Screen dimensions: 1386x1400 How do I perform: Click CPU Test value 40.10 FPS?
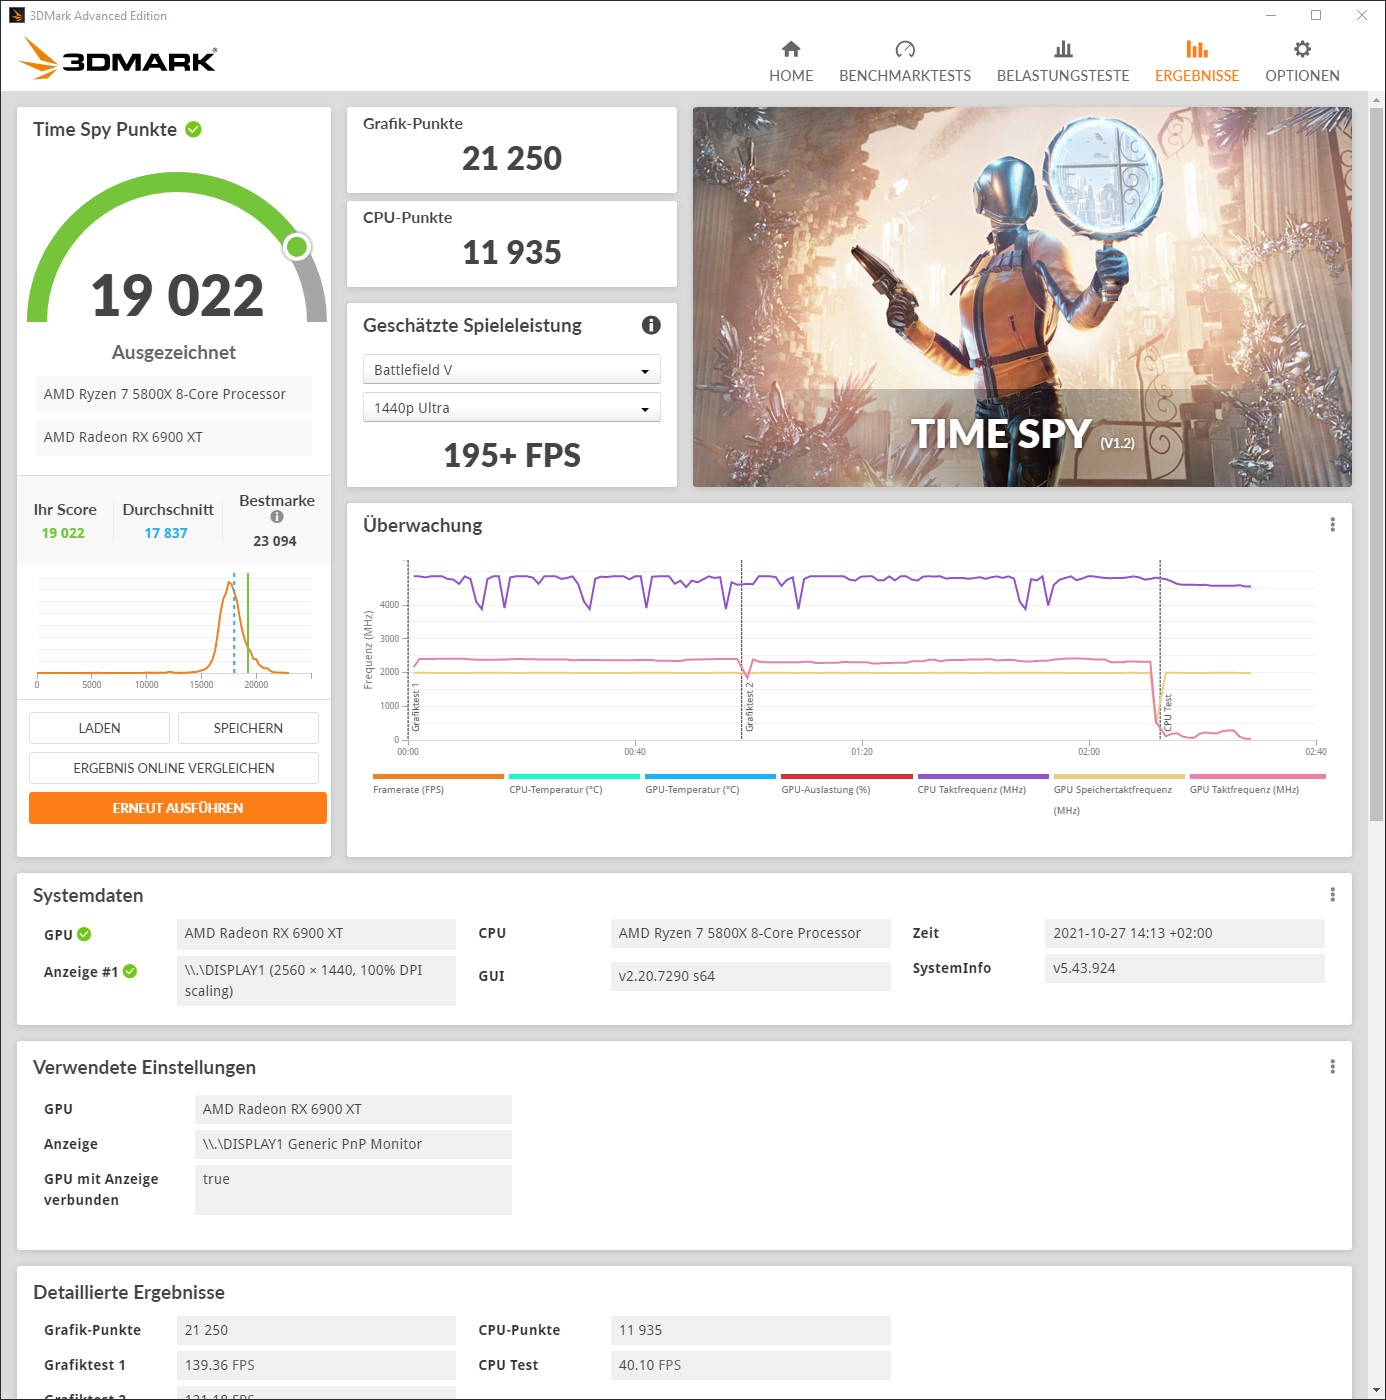pos(750,1365)
